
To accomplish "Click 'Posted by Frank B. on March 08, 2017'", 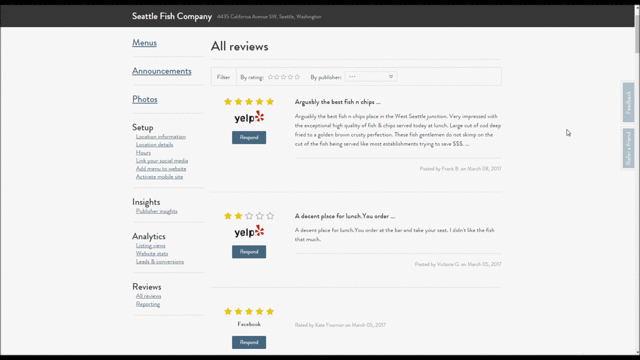I will [x=460, y=169].
